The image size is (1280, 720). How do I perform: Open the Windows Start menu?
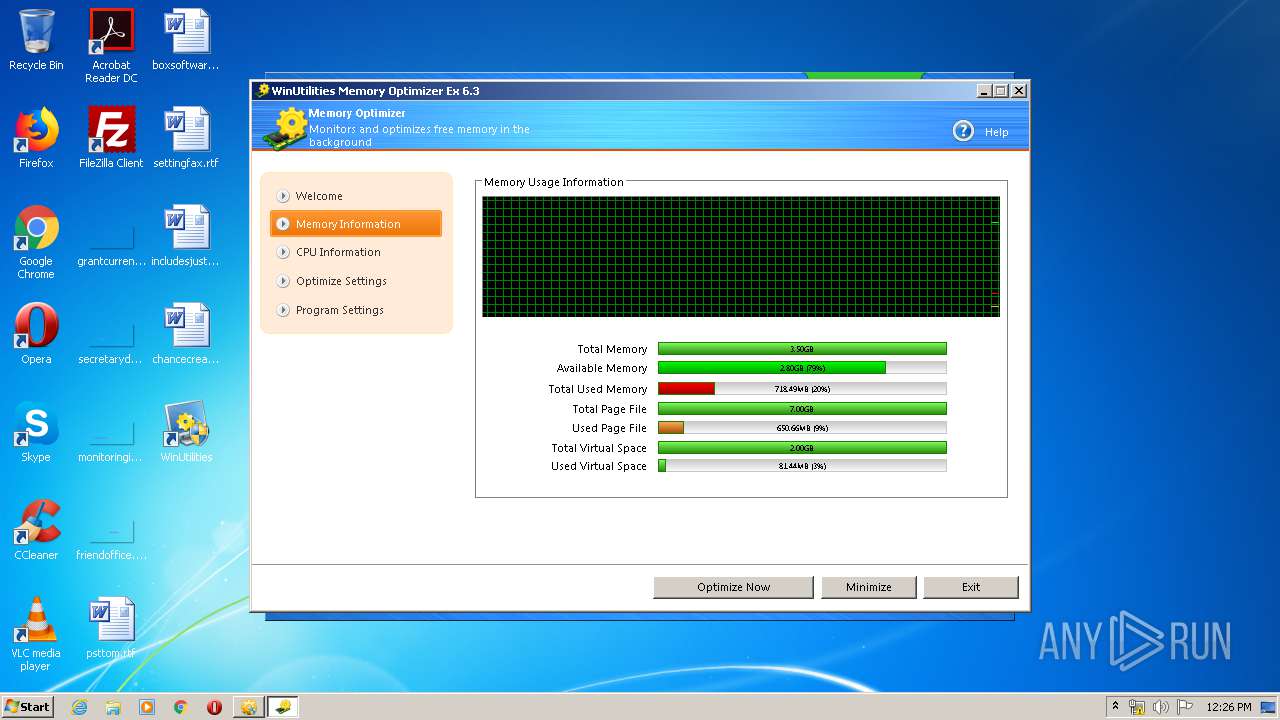tap(28, 707)
